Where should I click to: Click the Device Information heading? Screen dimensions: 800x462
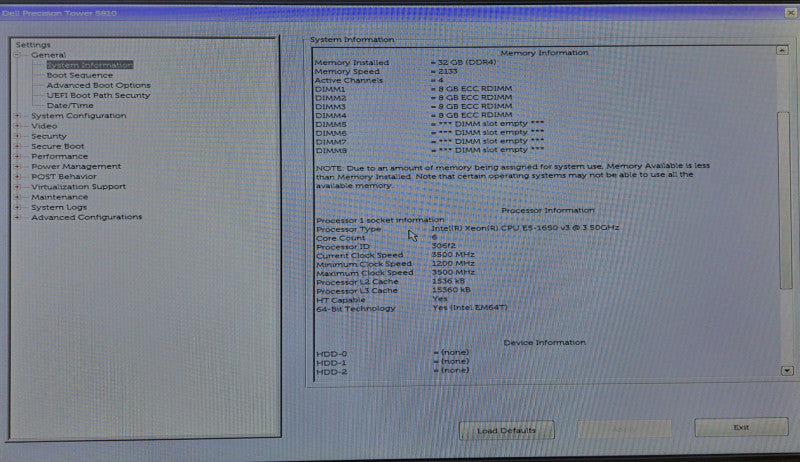point(544,342)
